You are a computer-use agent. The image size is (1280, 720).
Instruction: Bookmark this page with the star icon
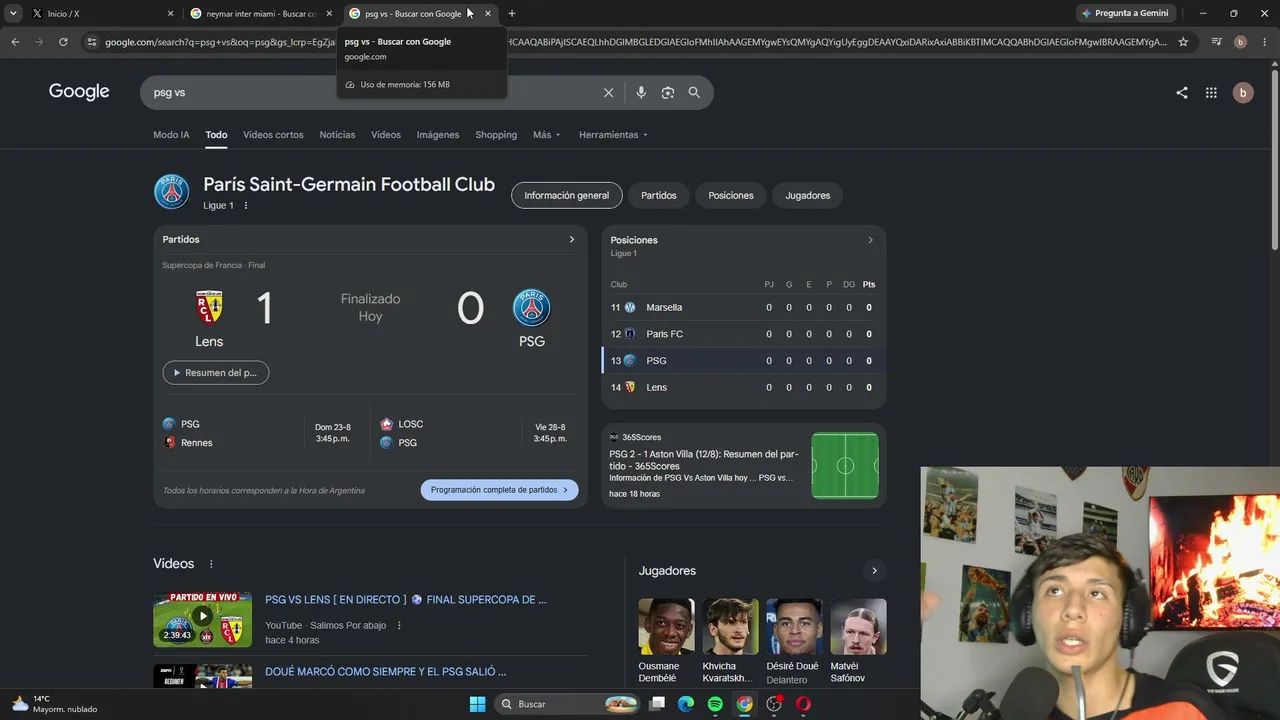1183,42
